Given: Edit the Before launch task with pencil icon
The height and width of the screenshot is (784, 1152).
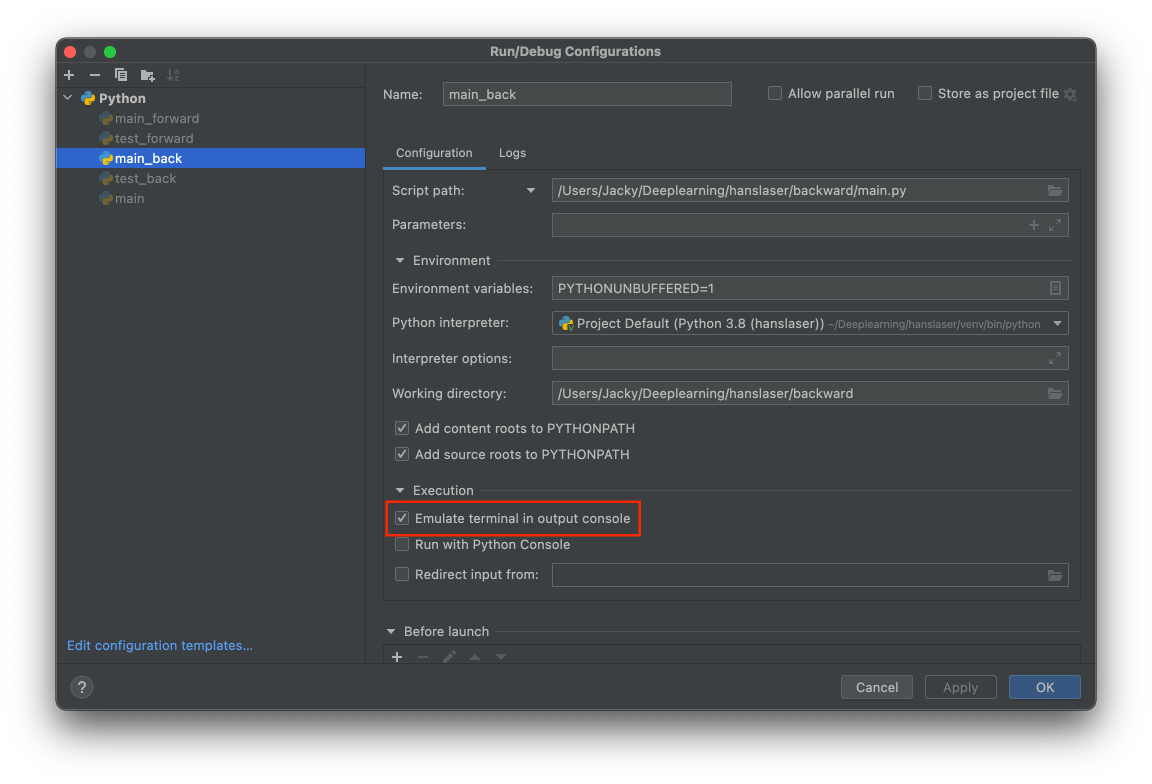Looking at the screenshot, I should point(448,657).
